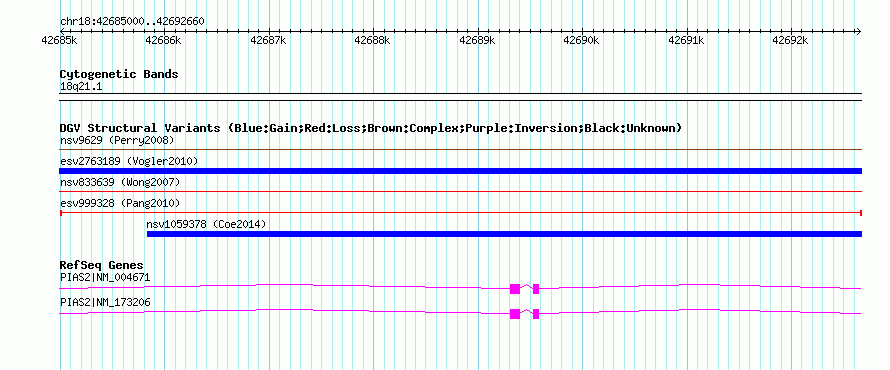This screenshot has height=370, width=890.
Task: Select the Cytogenetic Bands track title
Action: [119, 74]
